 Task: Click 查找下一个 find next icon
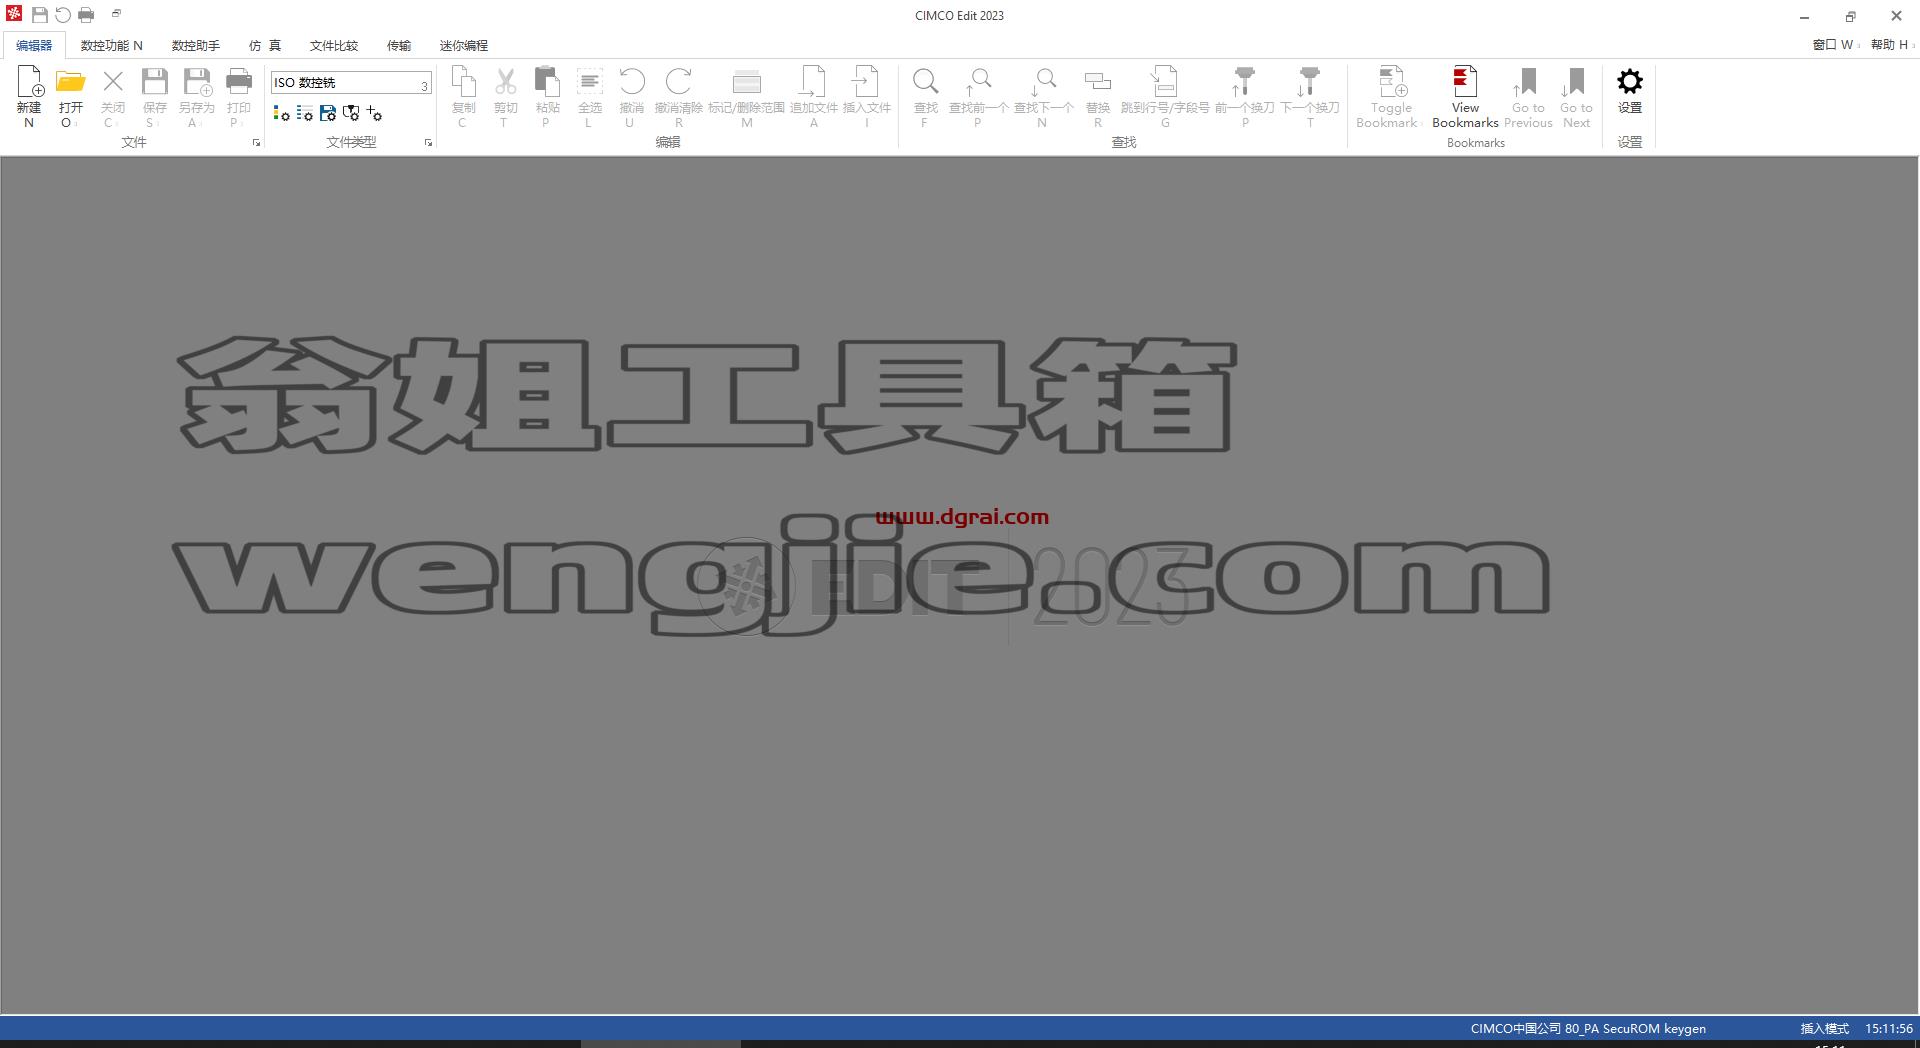1044,82
